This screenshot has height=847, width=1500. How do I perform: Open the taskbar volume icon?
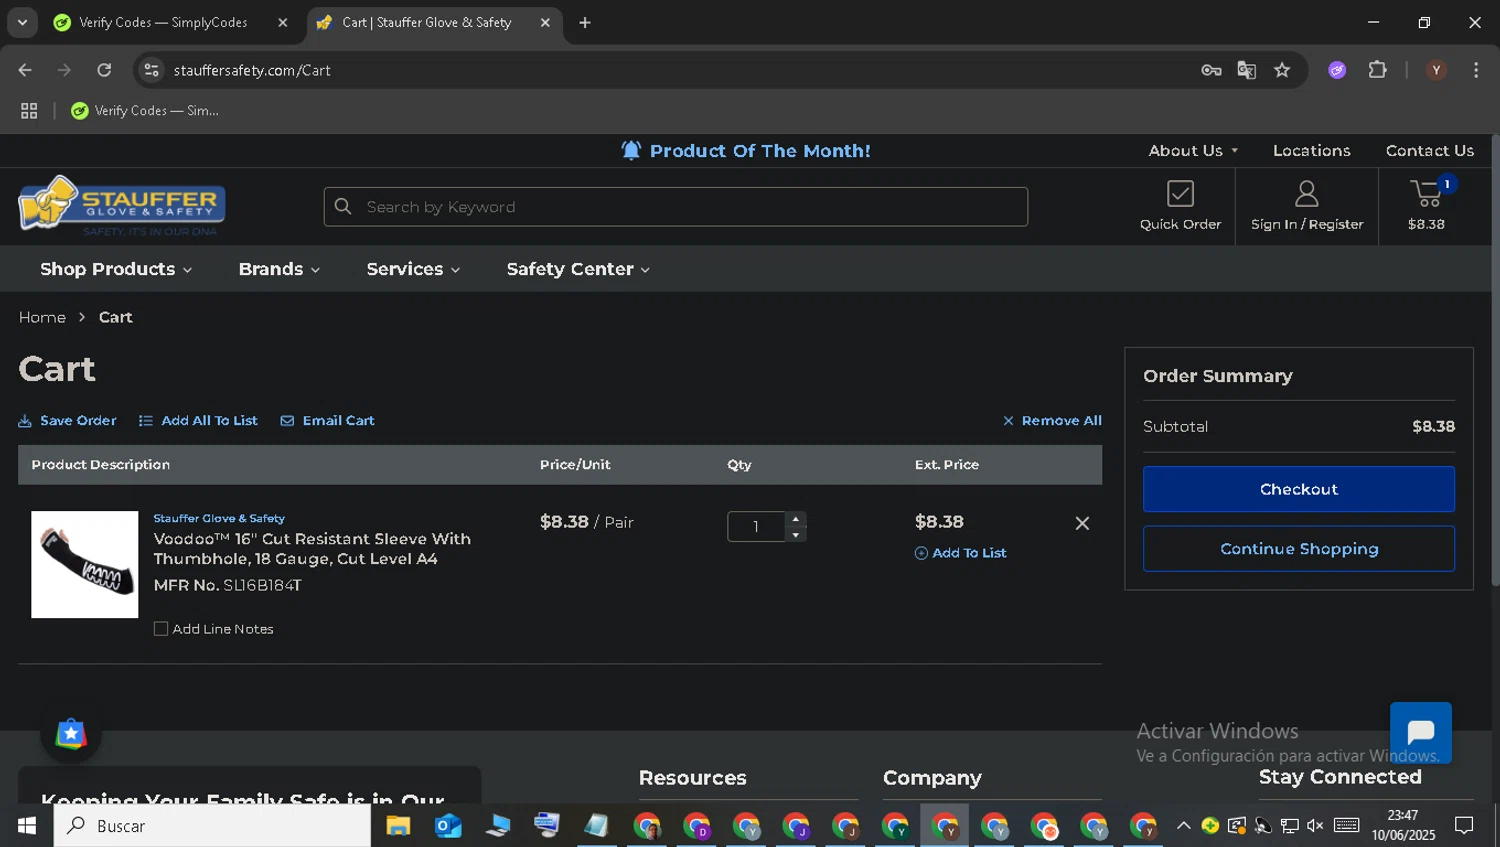click(1315, 826)
